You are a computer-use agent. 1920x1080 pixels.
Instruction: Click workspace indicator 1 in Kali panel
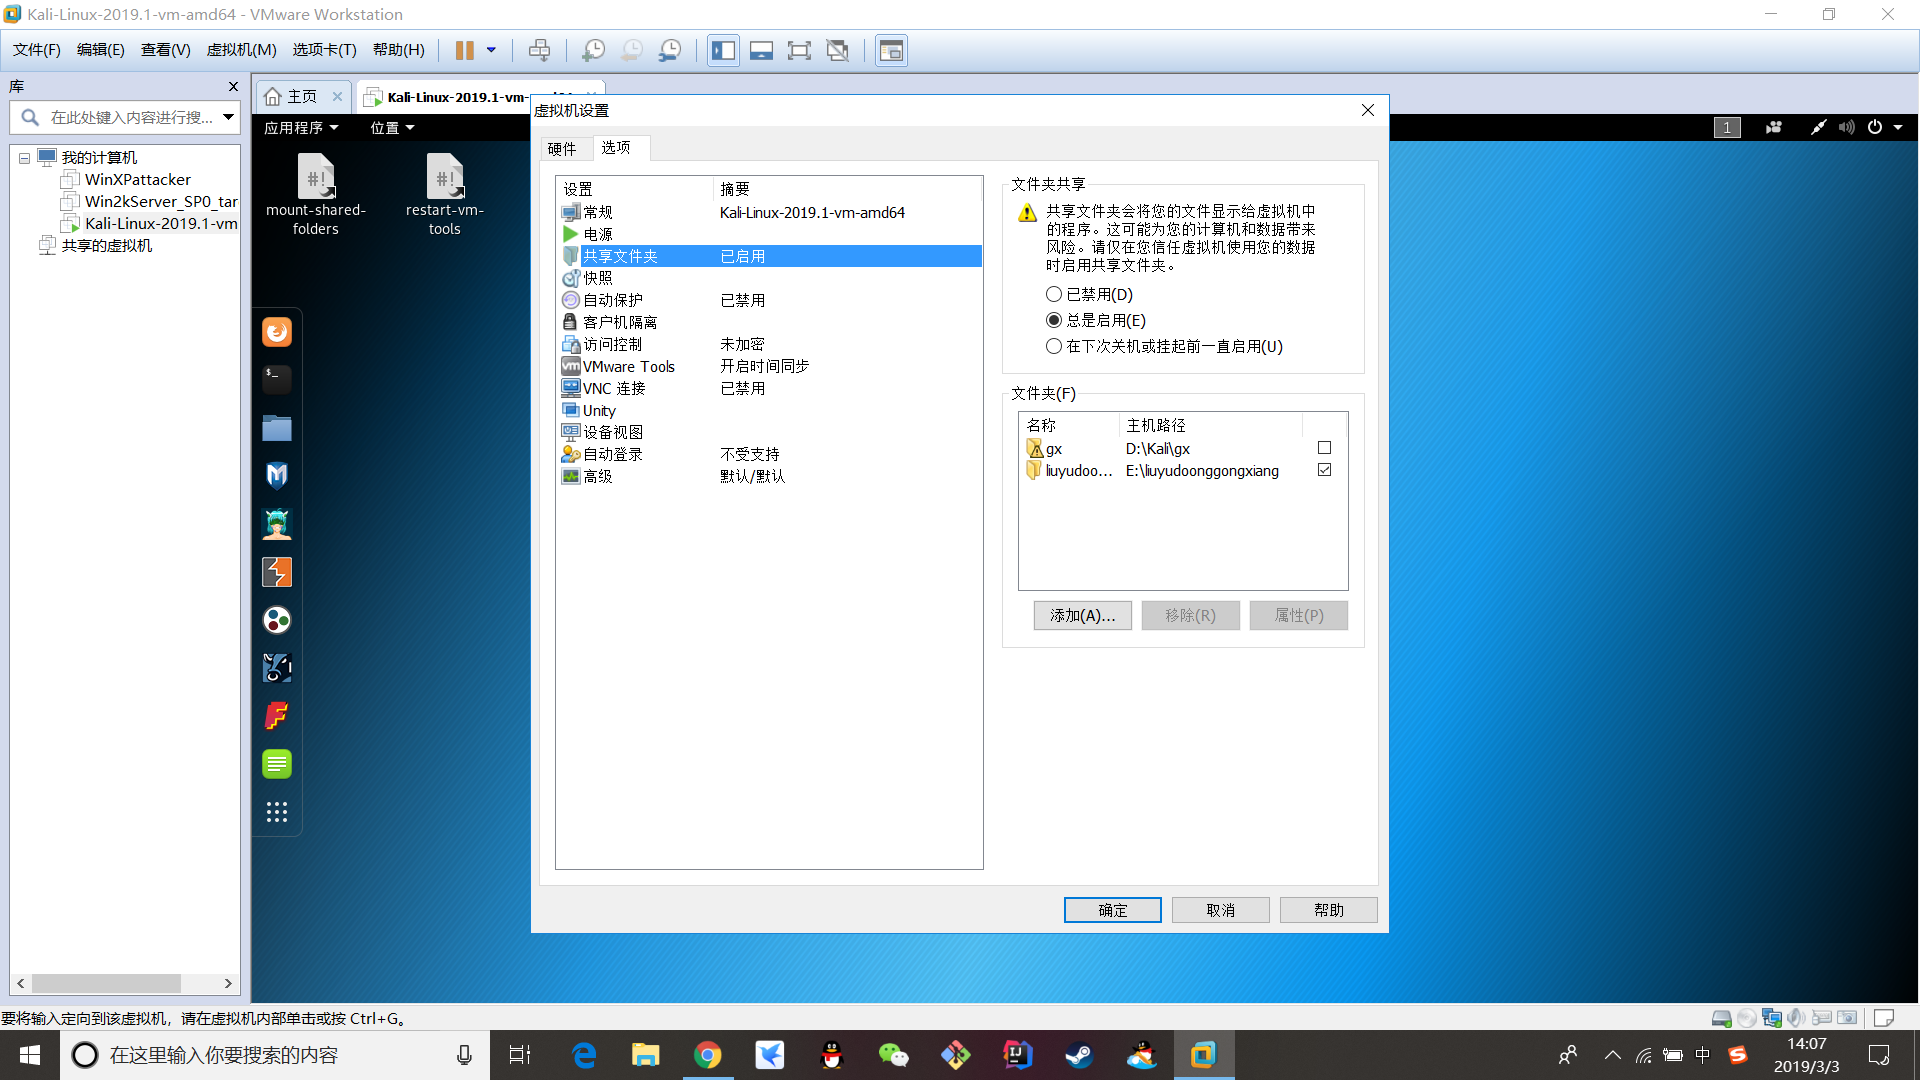point(1727,127)
